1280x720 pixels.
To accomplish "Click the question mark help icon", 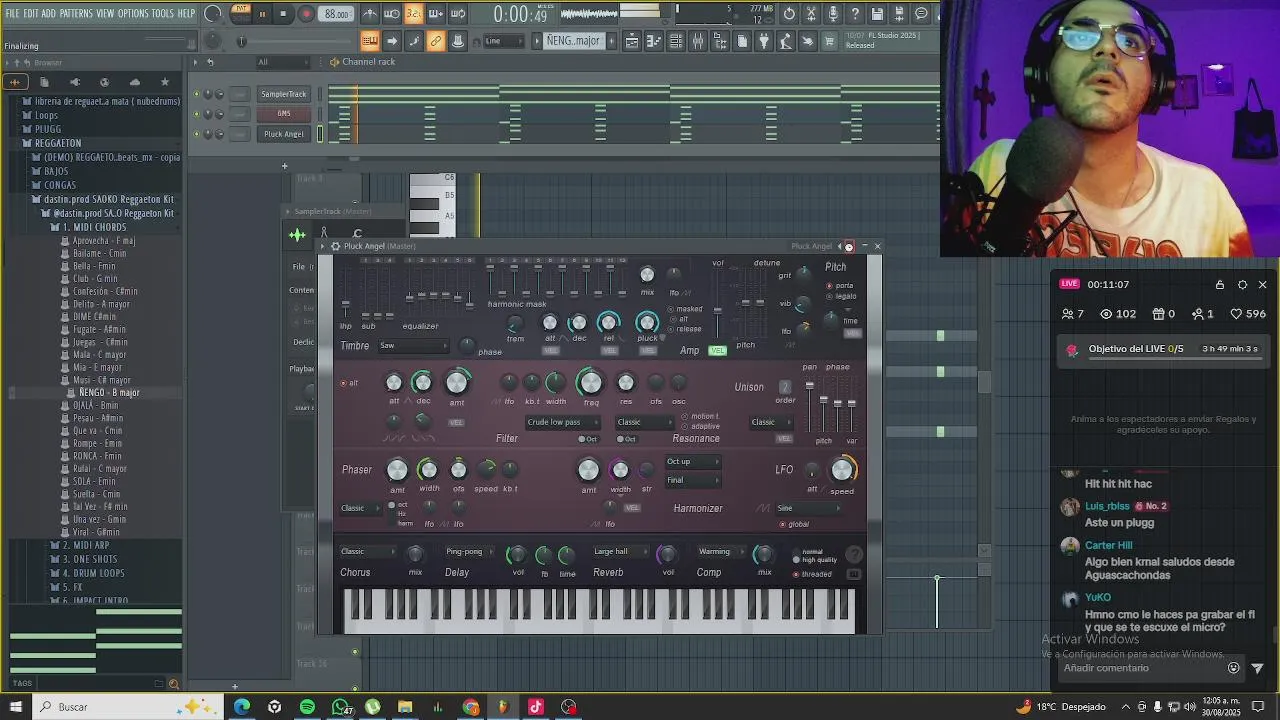I will click(855, 14).
